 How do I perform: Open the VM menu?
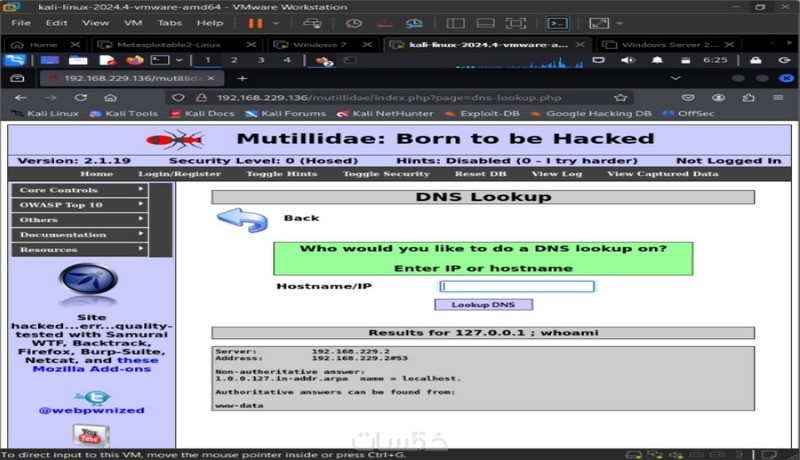pyautogui.click(x=133, y=23)
